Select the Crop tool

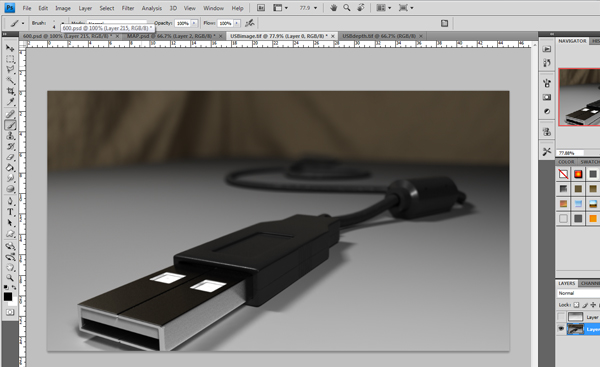click(x=10, y=91)
